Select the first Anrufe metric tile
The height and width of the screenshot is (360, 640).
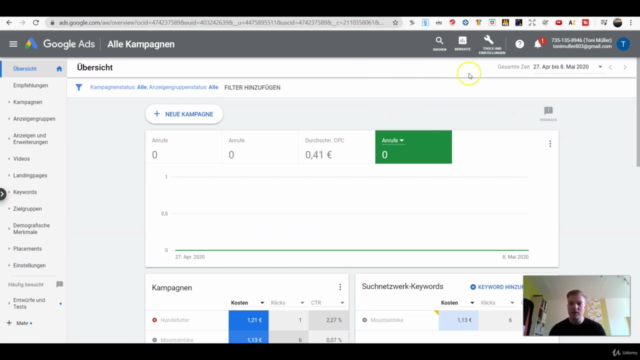[184, 147]
